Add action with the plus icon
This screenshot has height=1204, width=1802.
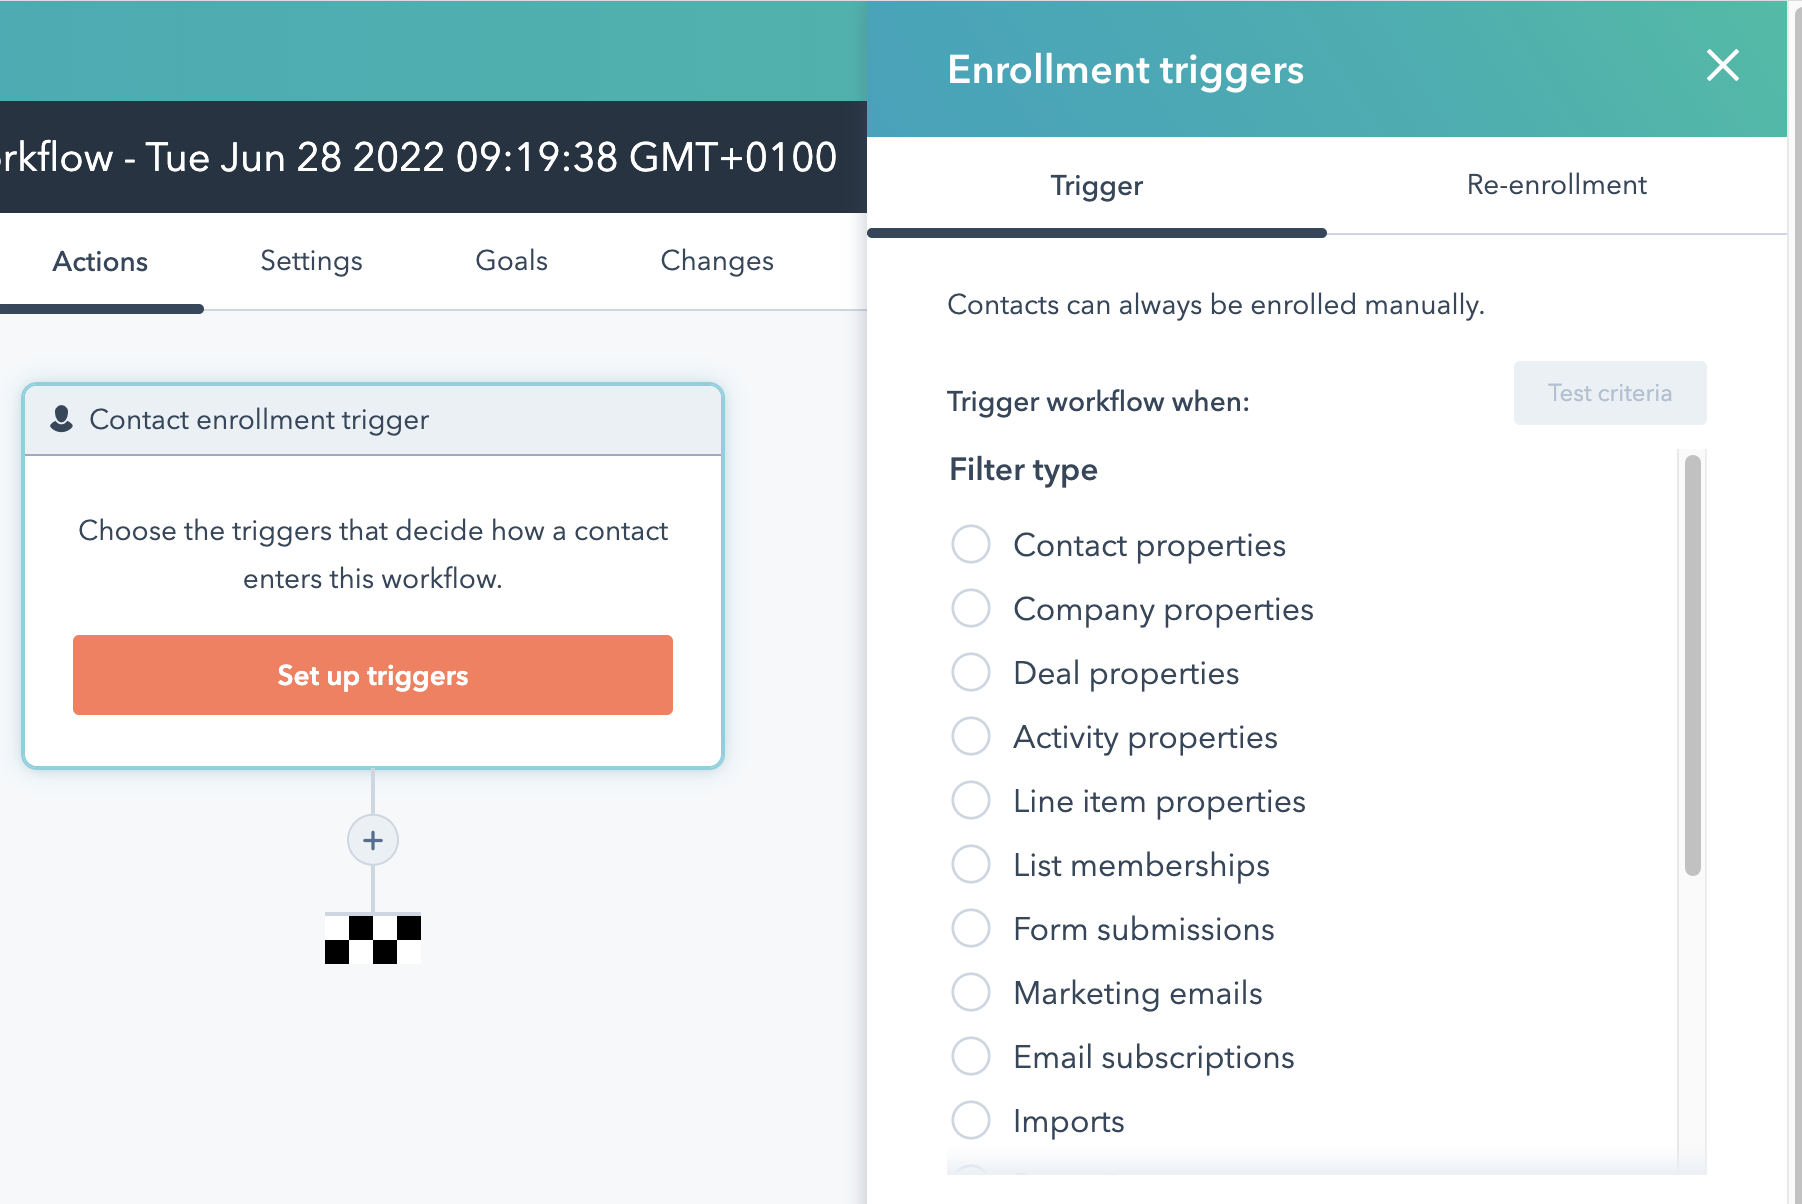click(x=373, y=840)
